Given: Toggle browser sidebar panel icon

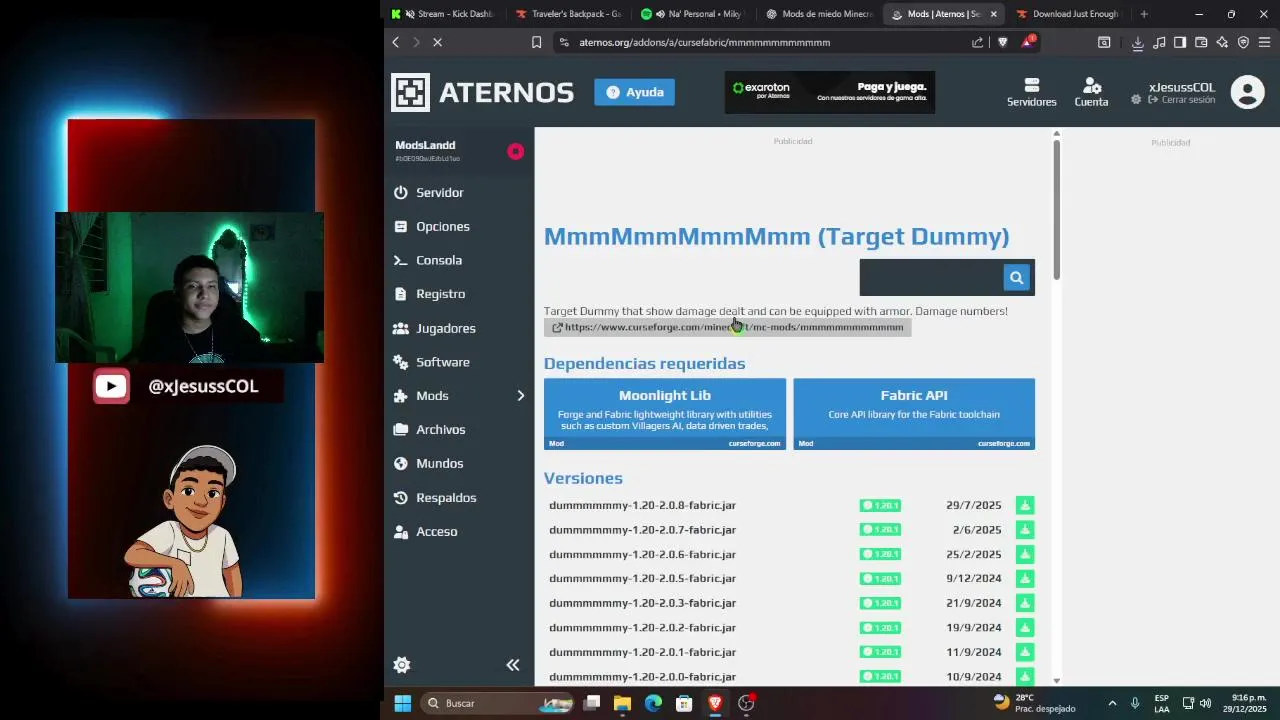Looking at the screenshot, I should click(x=1180, y=42).
